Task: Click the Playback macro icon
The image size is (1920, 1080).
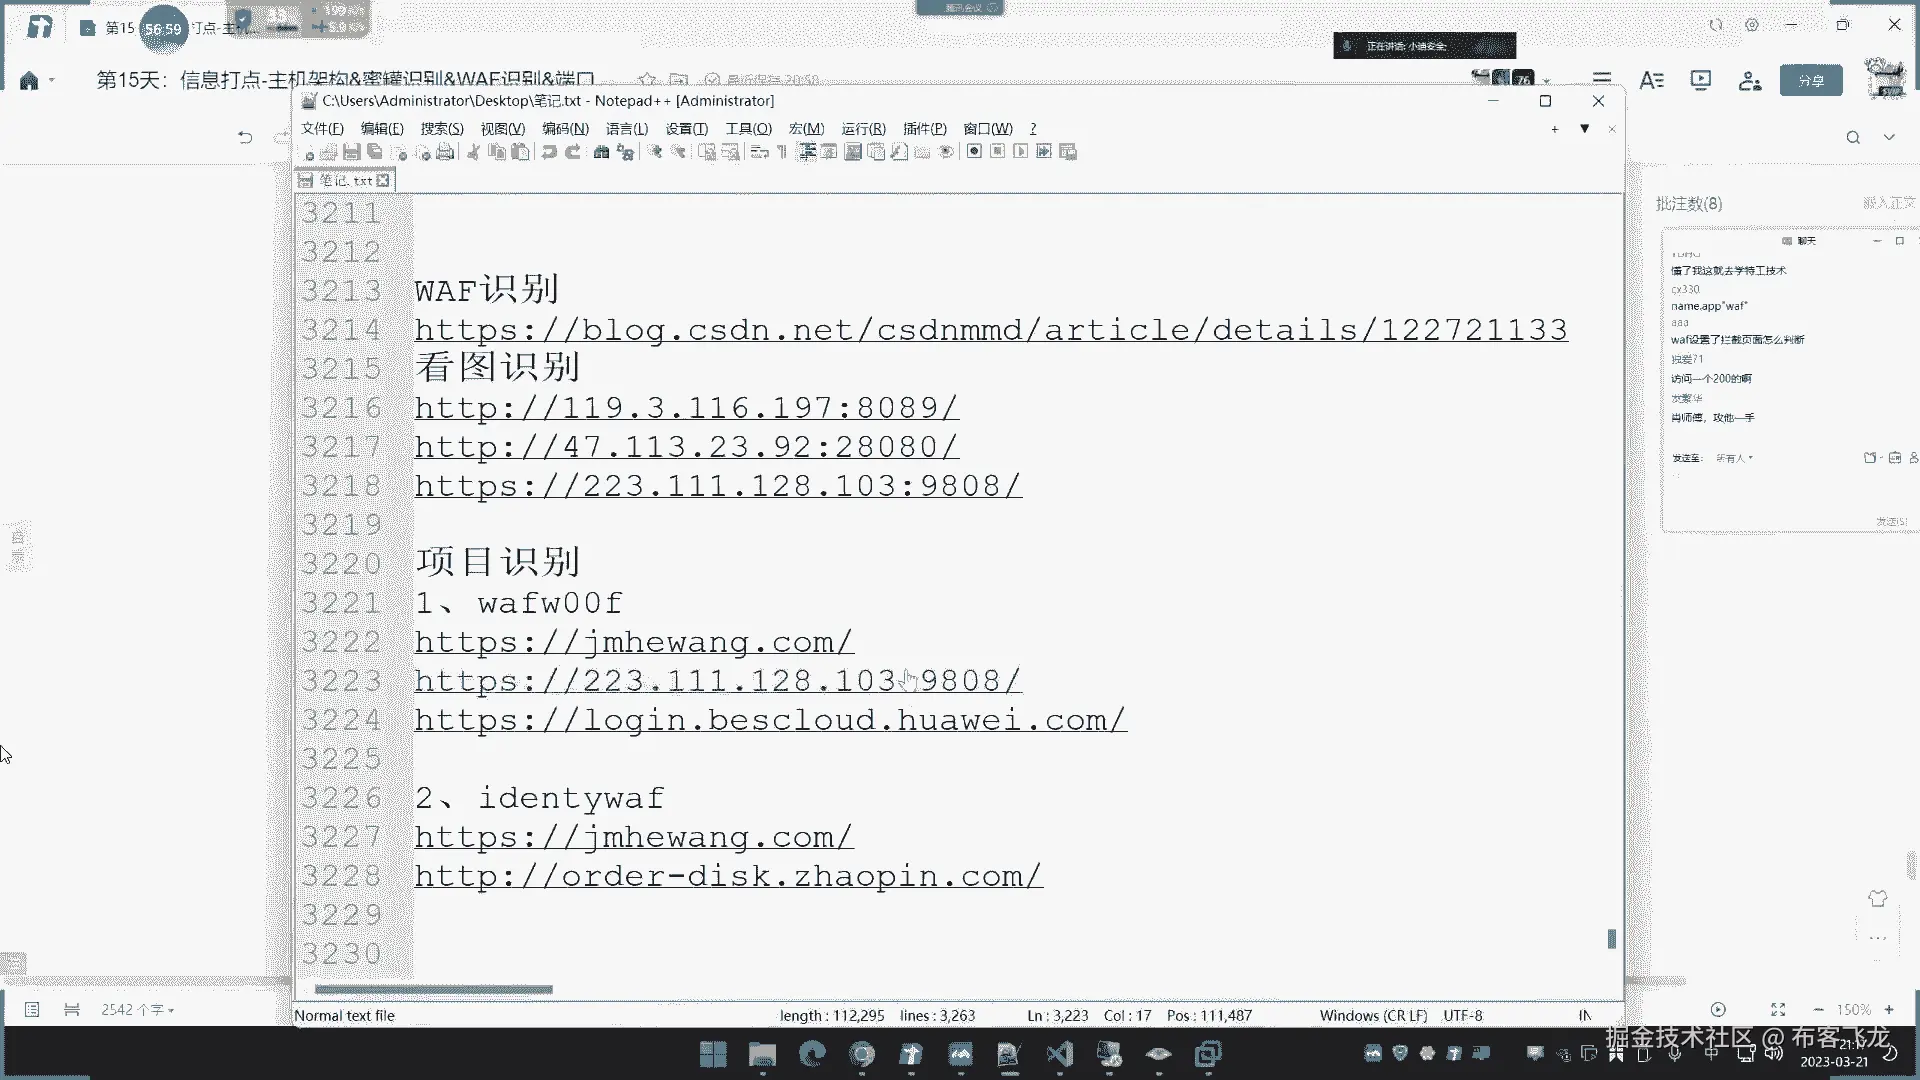Action: click(1020, 151)
